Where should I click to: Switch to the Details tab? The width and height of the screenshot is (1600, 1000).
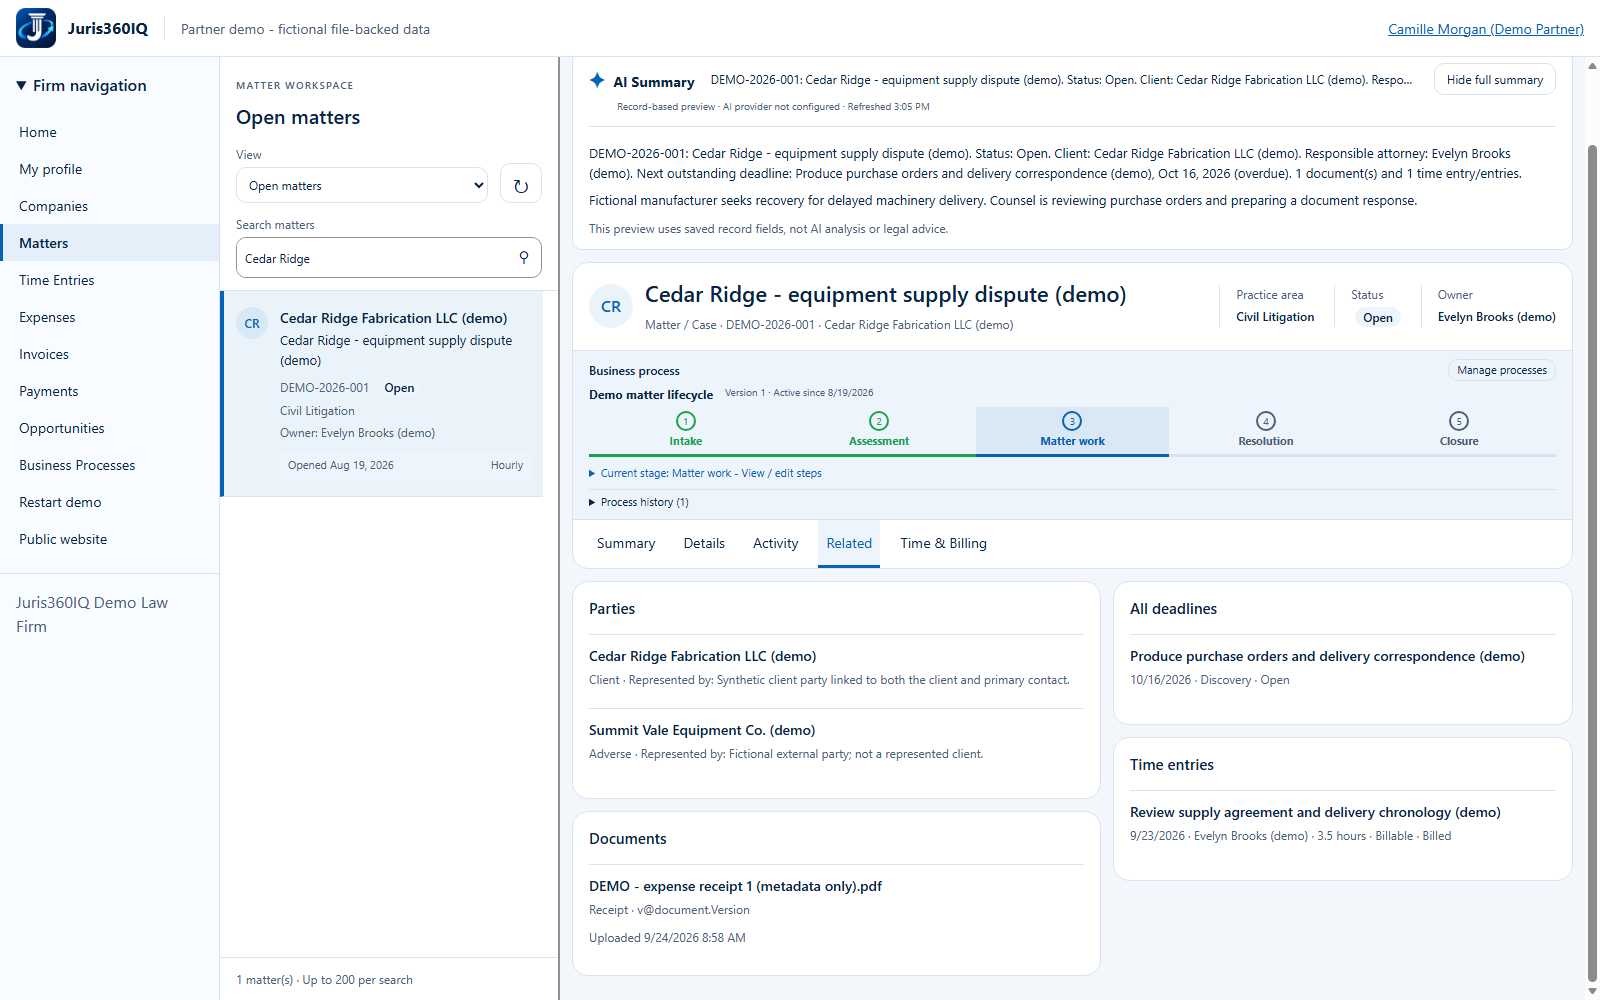tap(704, 543)
